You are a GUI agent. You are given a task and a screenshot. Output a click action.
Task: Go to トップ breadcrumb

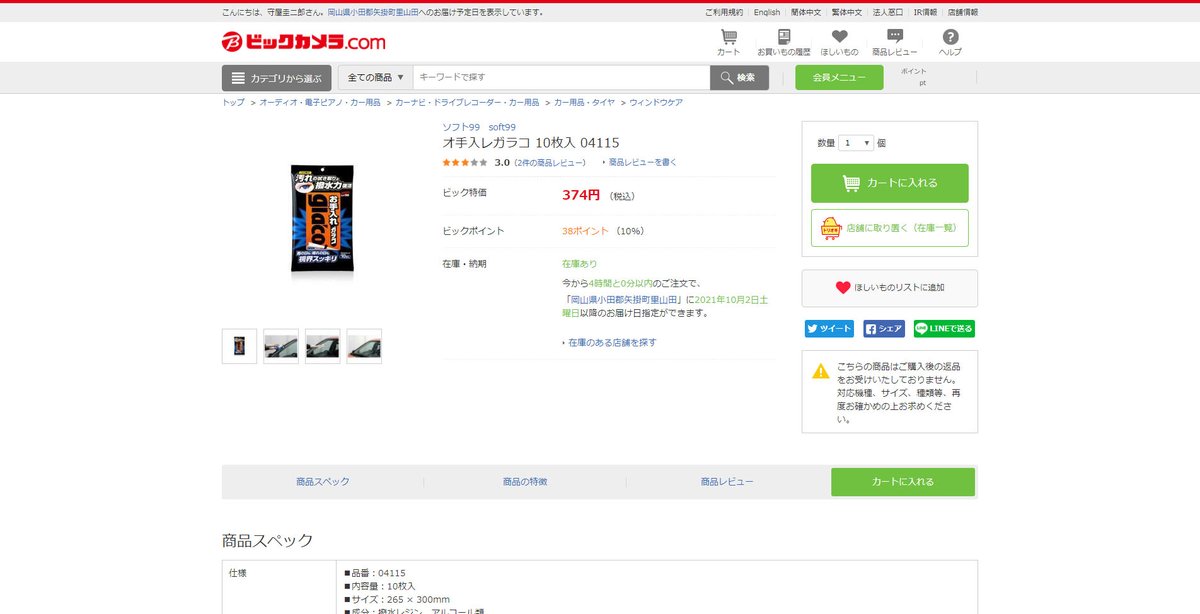coord(233,103)
